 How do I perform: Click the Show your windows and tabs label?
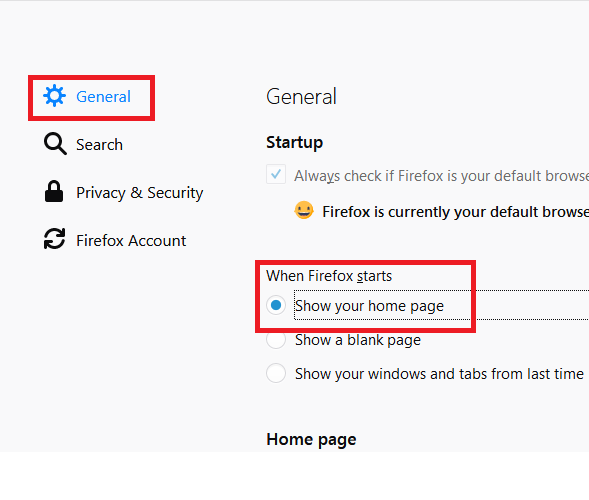[439, 374]
